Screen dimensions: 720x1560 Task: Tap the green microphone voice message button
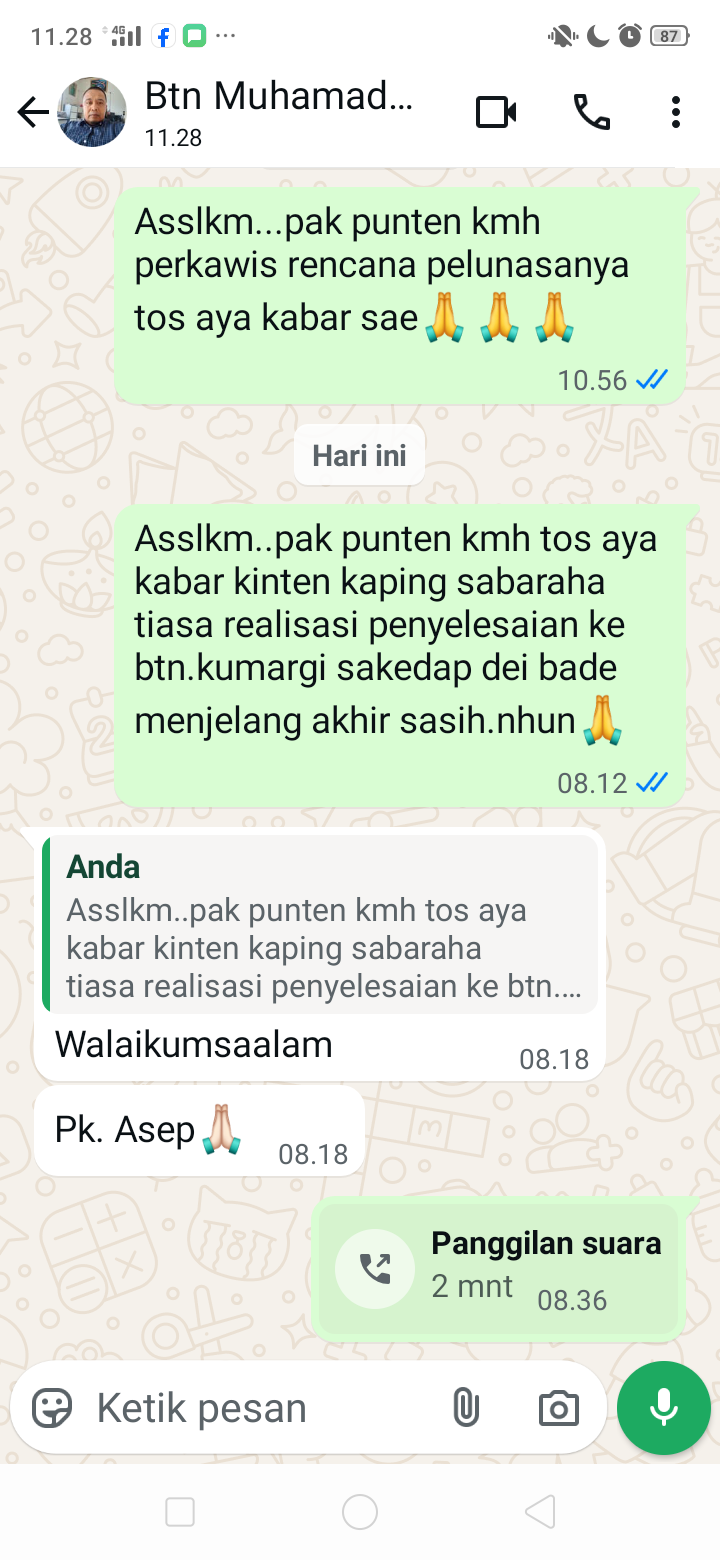664,1408
